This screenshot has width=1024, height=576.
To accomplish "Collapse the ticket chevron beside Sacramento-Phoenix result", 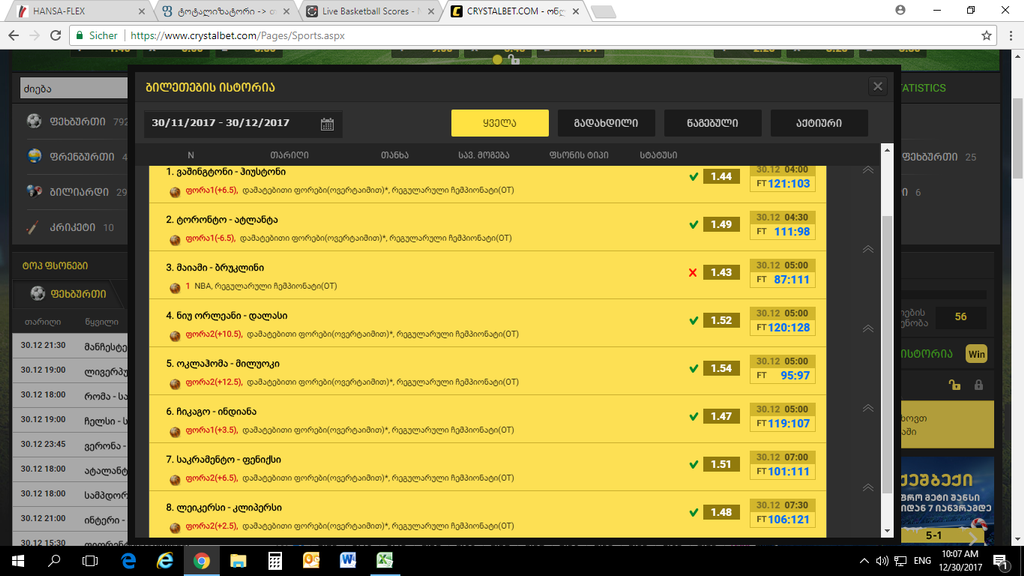I will (868, 488).
